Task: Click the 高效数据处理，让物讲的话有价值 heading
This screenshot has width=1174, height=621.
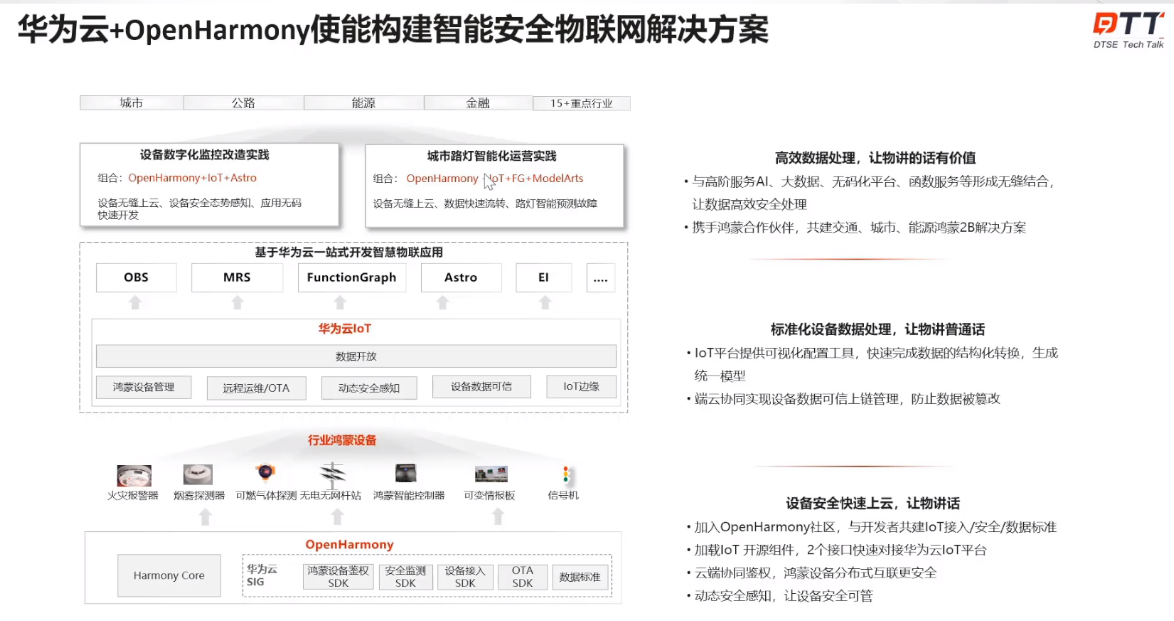Action: click(x=875, y=158)
